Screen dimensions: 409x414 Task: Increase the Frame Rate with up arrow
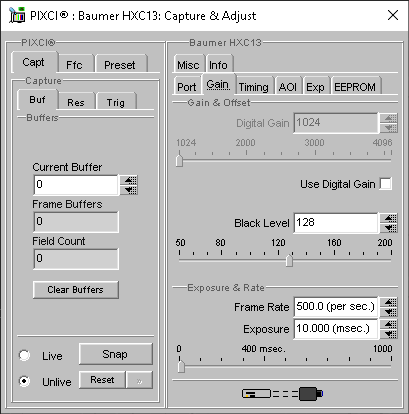click(389, 302)
